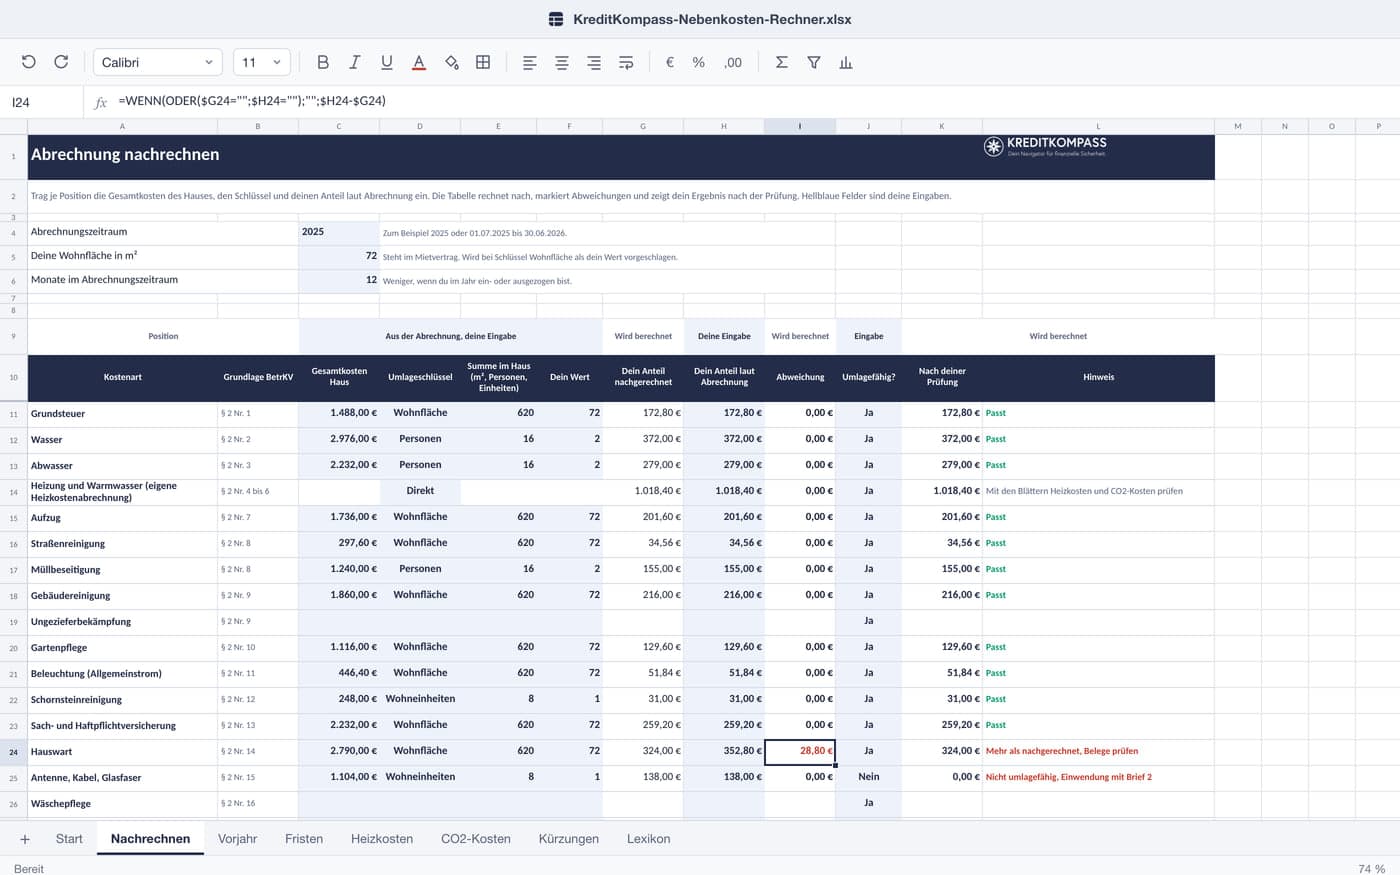The width and height of the screenshot is (1400, 875).
Task: Toggle italic formatting
Action: [354, 62]
